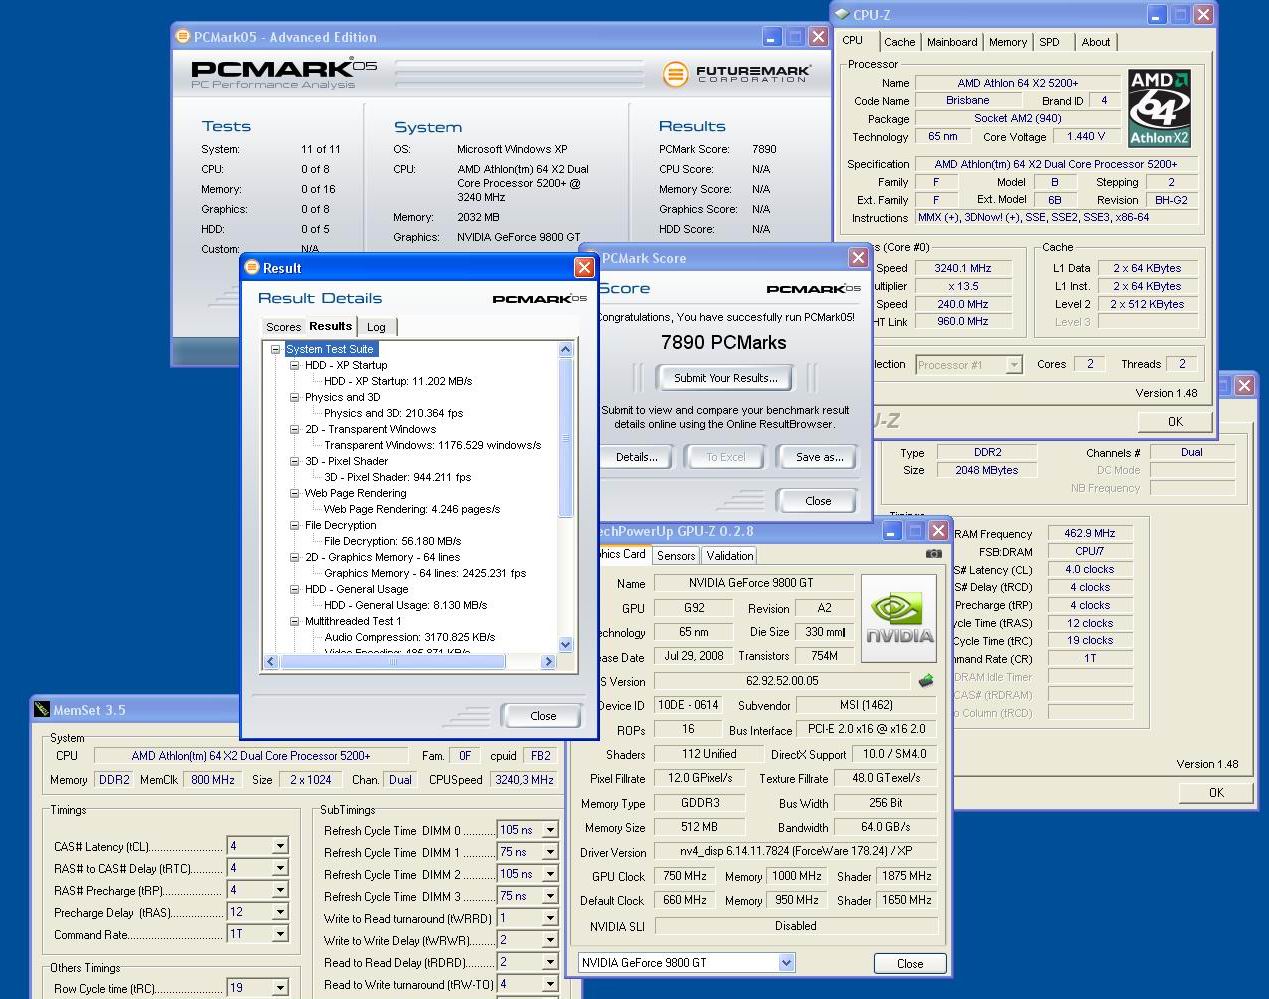1269x999 pixels.
Task: Click the GPU-Z screenshot camera icon
Action: point(933,554)
